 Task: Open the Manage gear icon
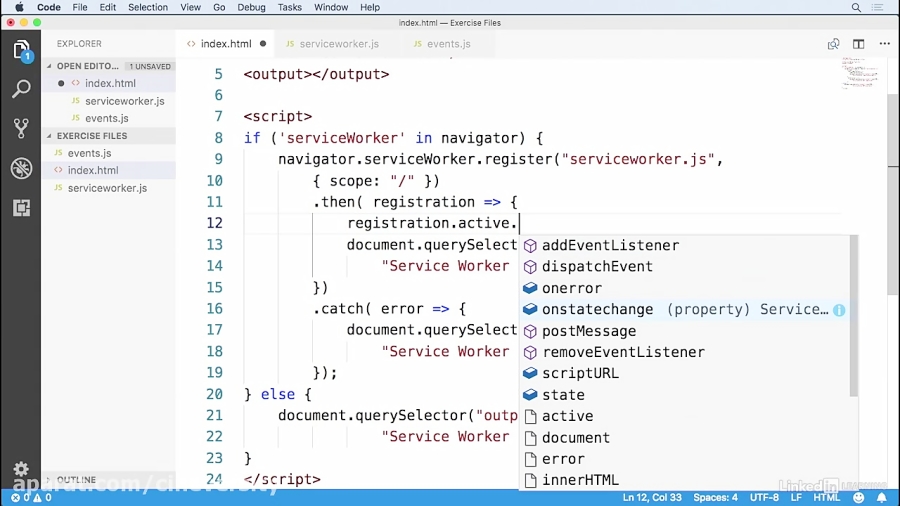point(21,469)
